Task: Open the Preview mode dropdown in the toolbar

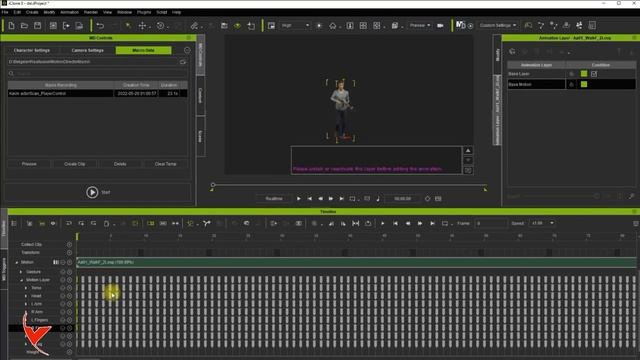Action: point(420,26)
